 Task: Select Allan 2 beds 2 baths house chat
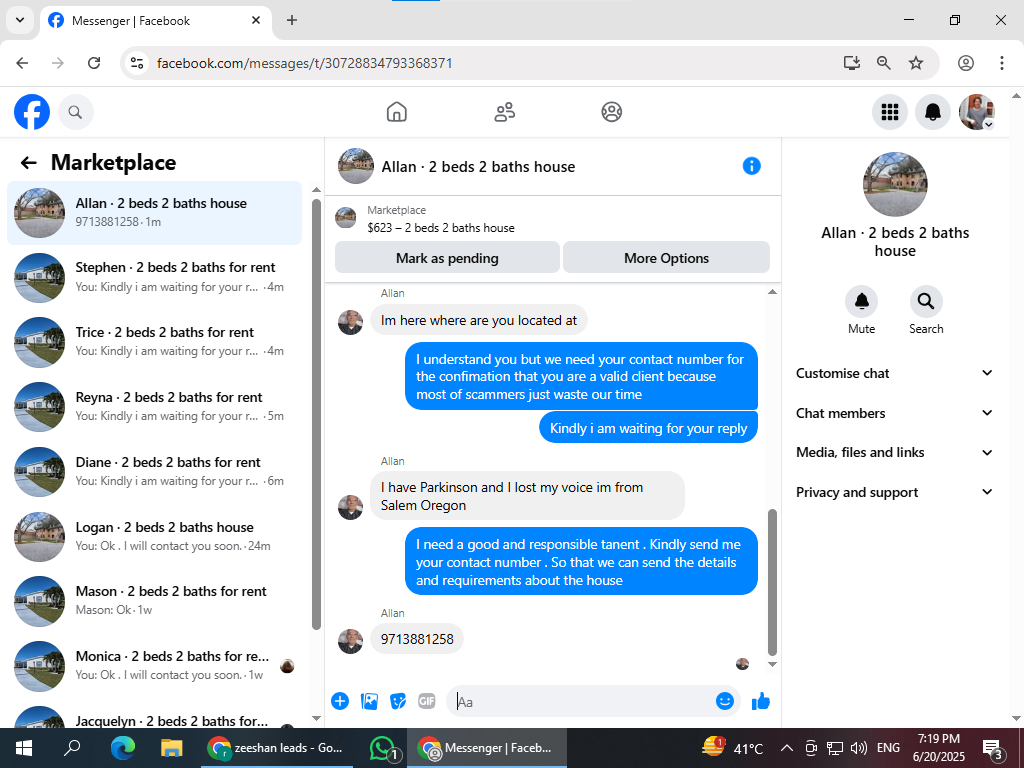[155, 213]
